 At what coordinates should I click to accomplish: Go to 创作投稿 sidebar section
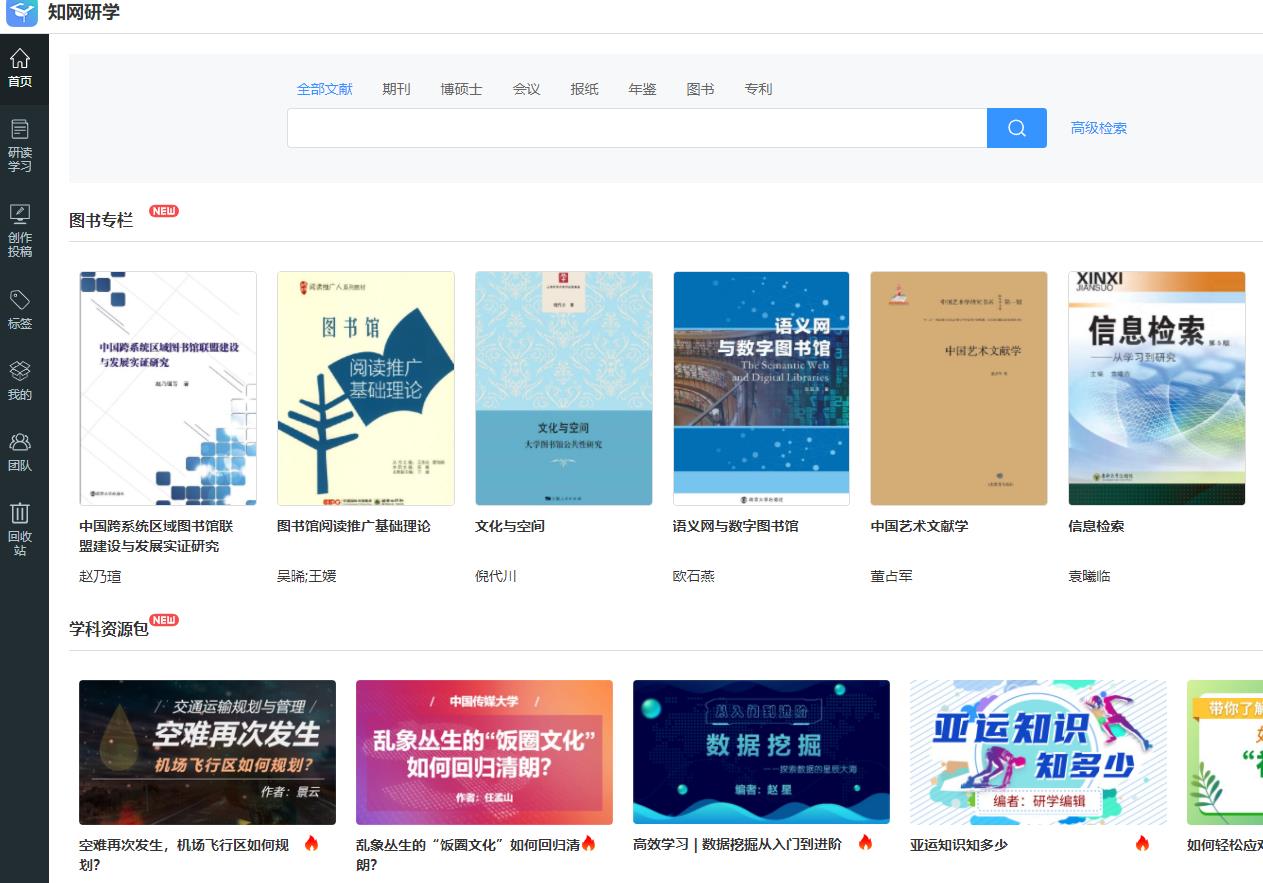(20, 230)
